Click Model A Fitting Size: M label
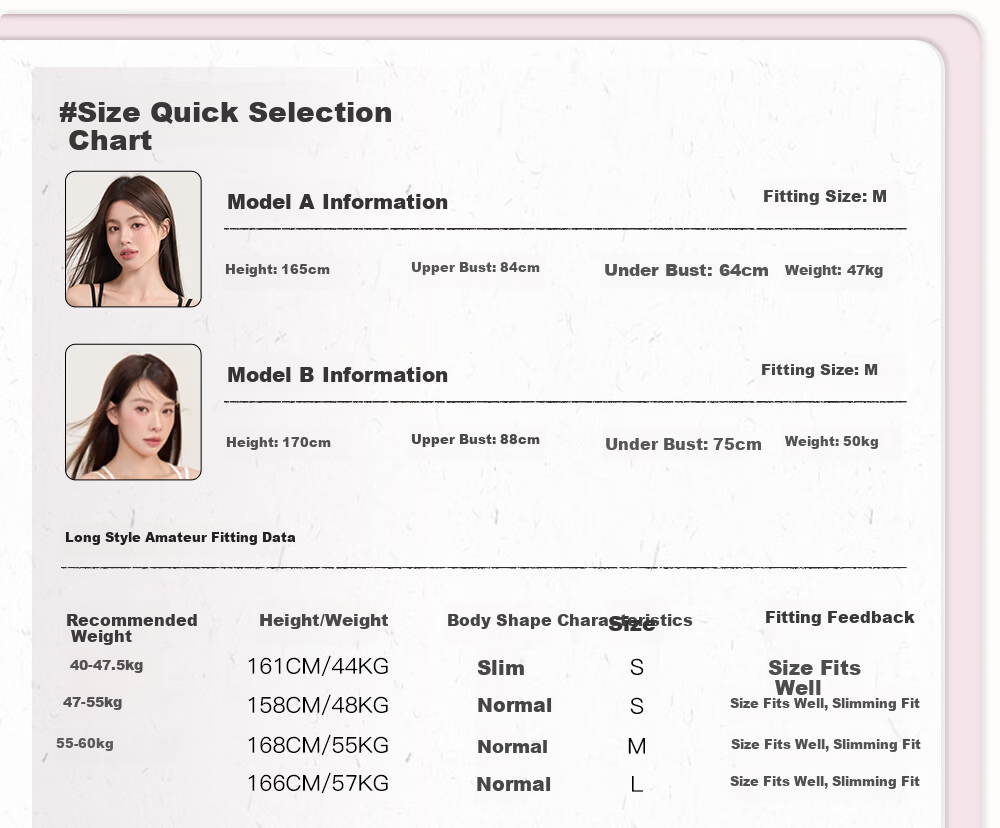1000x828 pixels. pyautogui.click(x=825, y=196)
